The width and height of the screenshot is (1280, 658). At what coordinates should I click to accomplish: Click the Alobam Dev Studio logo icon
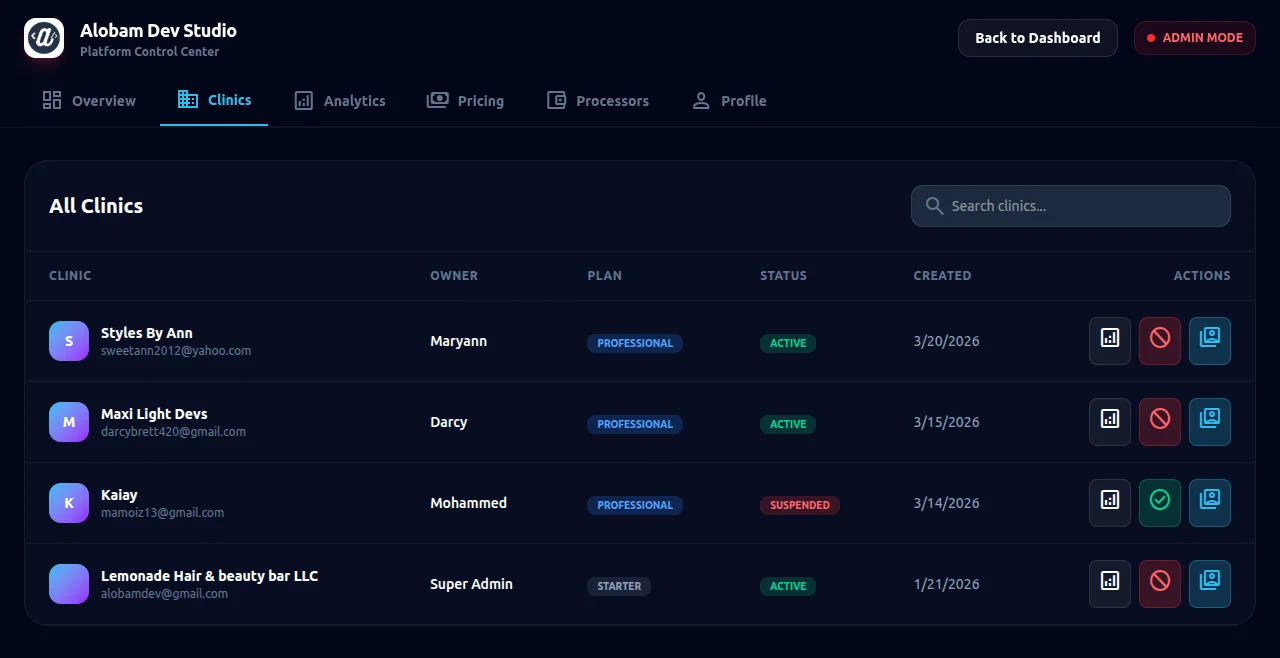point(44,38)
